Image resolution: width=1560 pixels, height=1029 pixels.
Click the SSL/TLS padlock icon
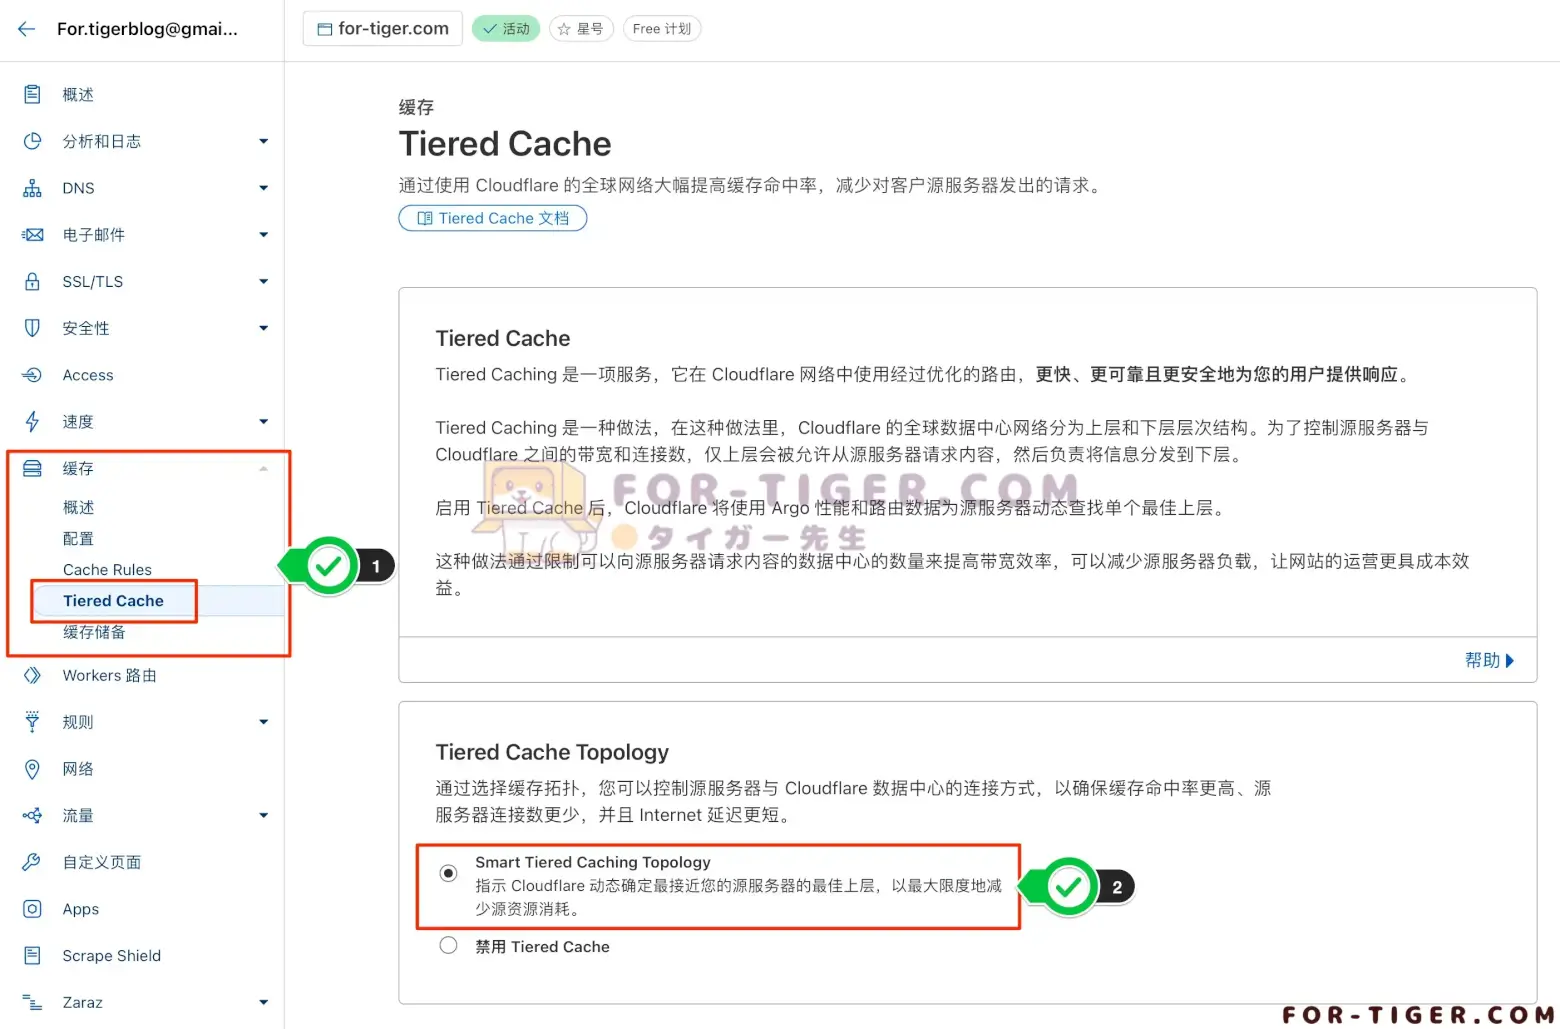tap(32, 282)
